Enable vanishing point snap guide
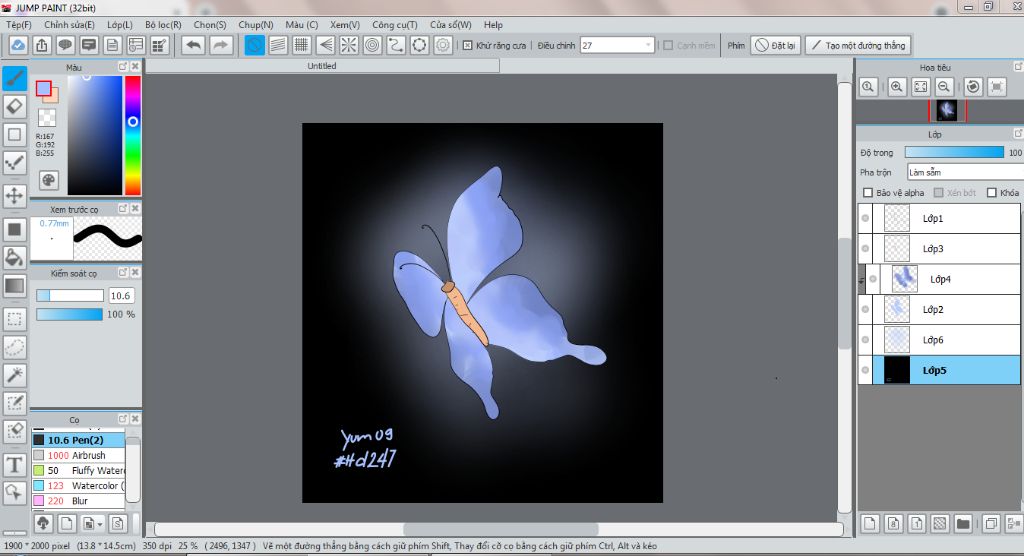 coord(325,45)
